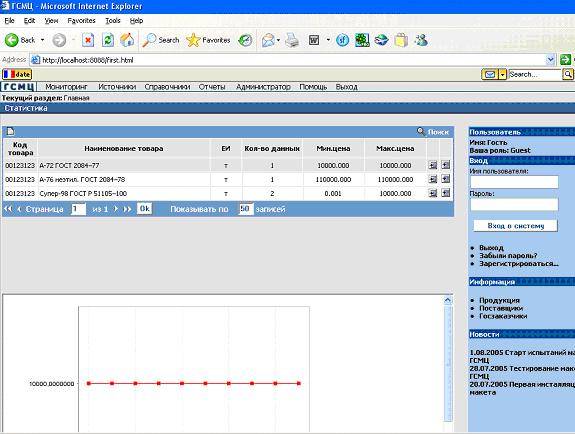
Task: Click the yellow mail button in search toolbar
Action: 490,74
